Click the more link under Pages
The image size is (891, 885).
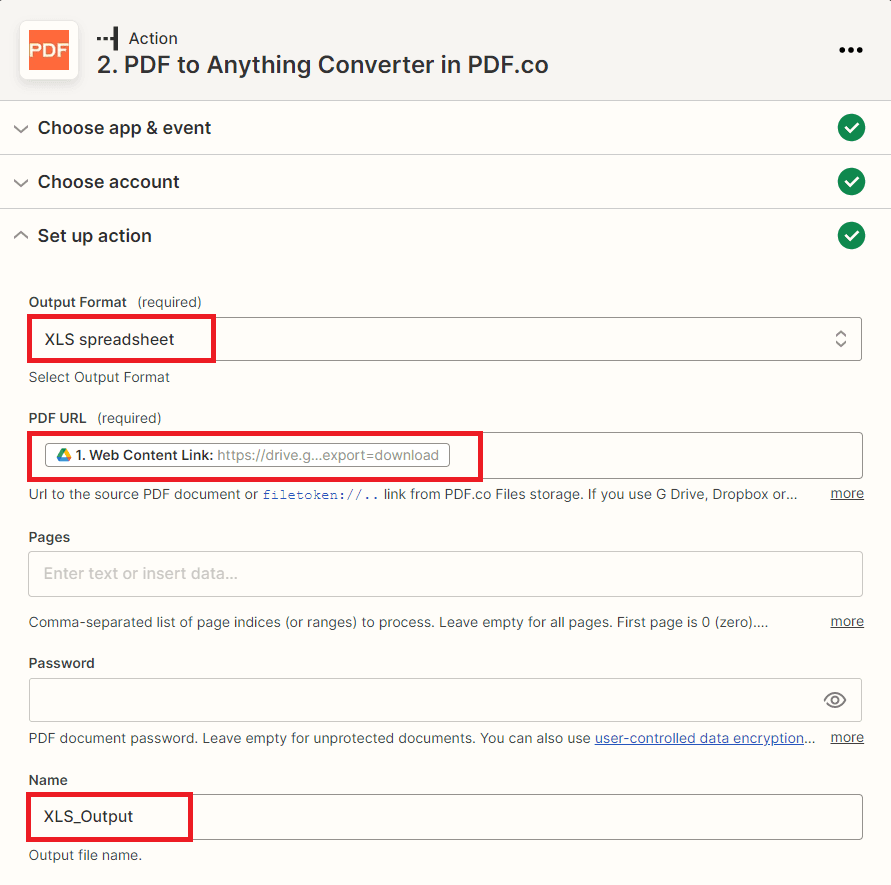846,621
